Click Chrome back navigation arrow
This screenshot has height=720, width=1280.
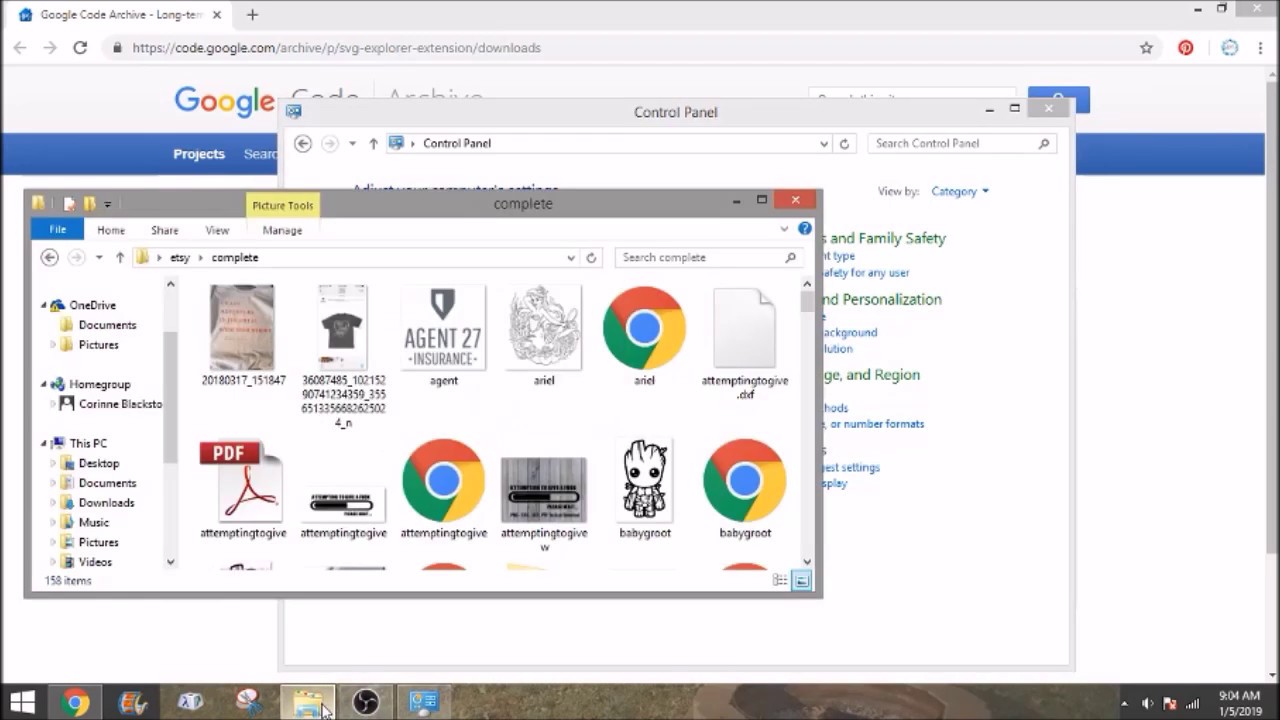point(20,47)
